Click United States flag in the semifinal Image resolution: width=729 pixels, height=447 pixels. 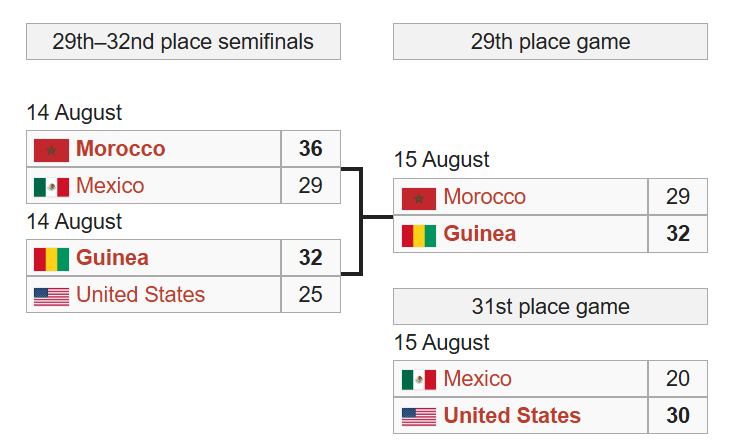point(52,297)
